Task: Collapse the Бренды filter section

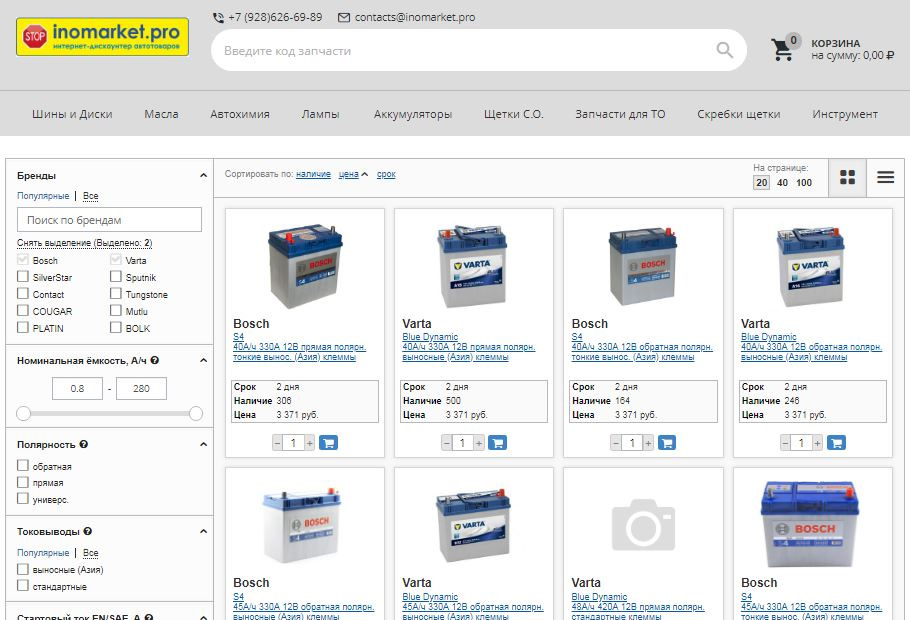Action: tap(203, 175)
